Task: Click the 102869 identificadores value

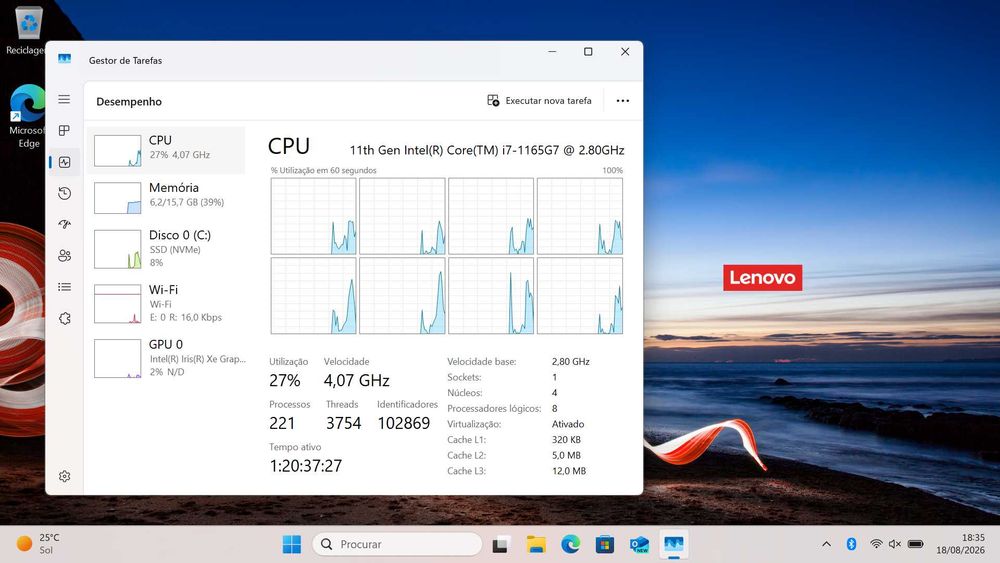Action: point(404,423)
